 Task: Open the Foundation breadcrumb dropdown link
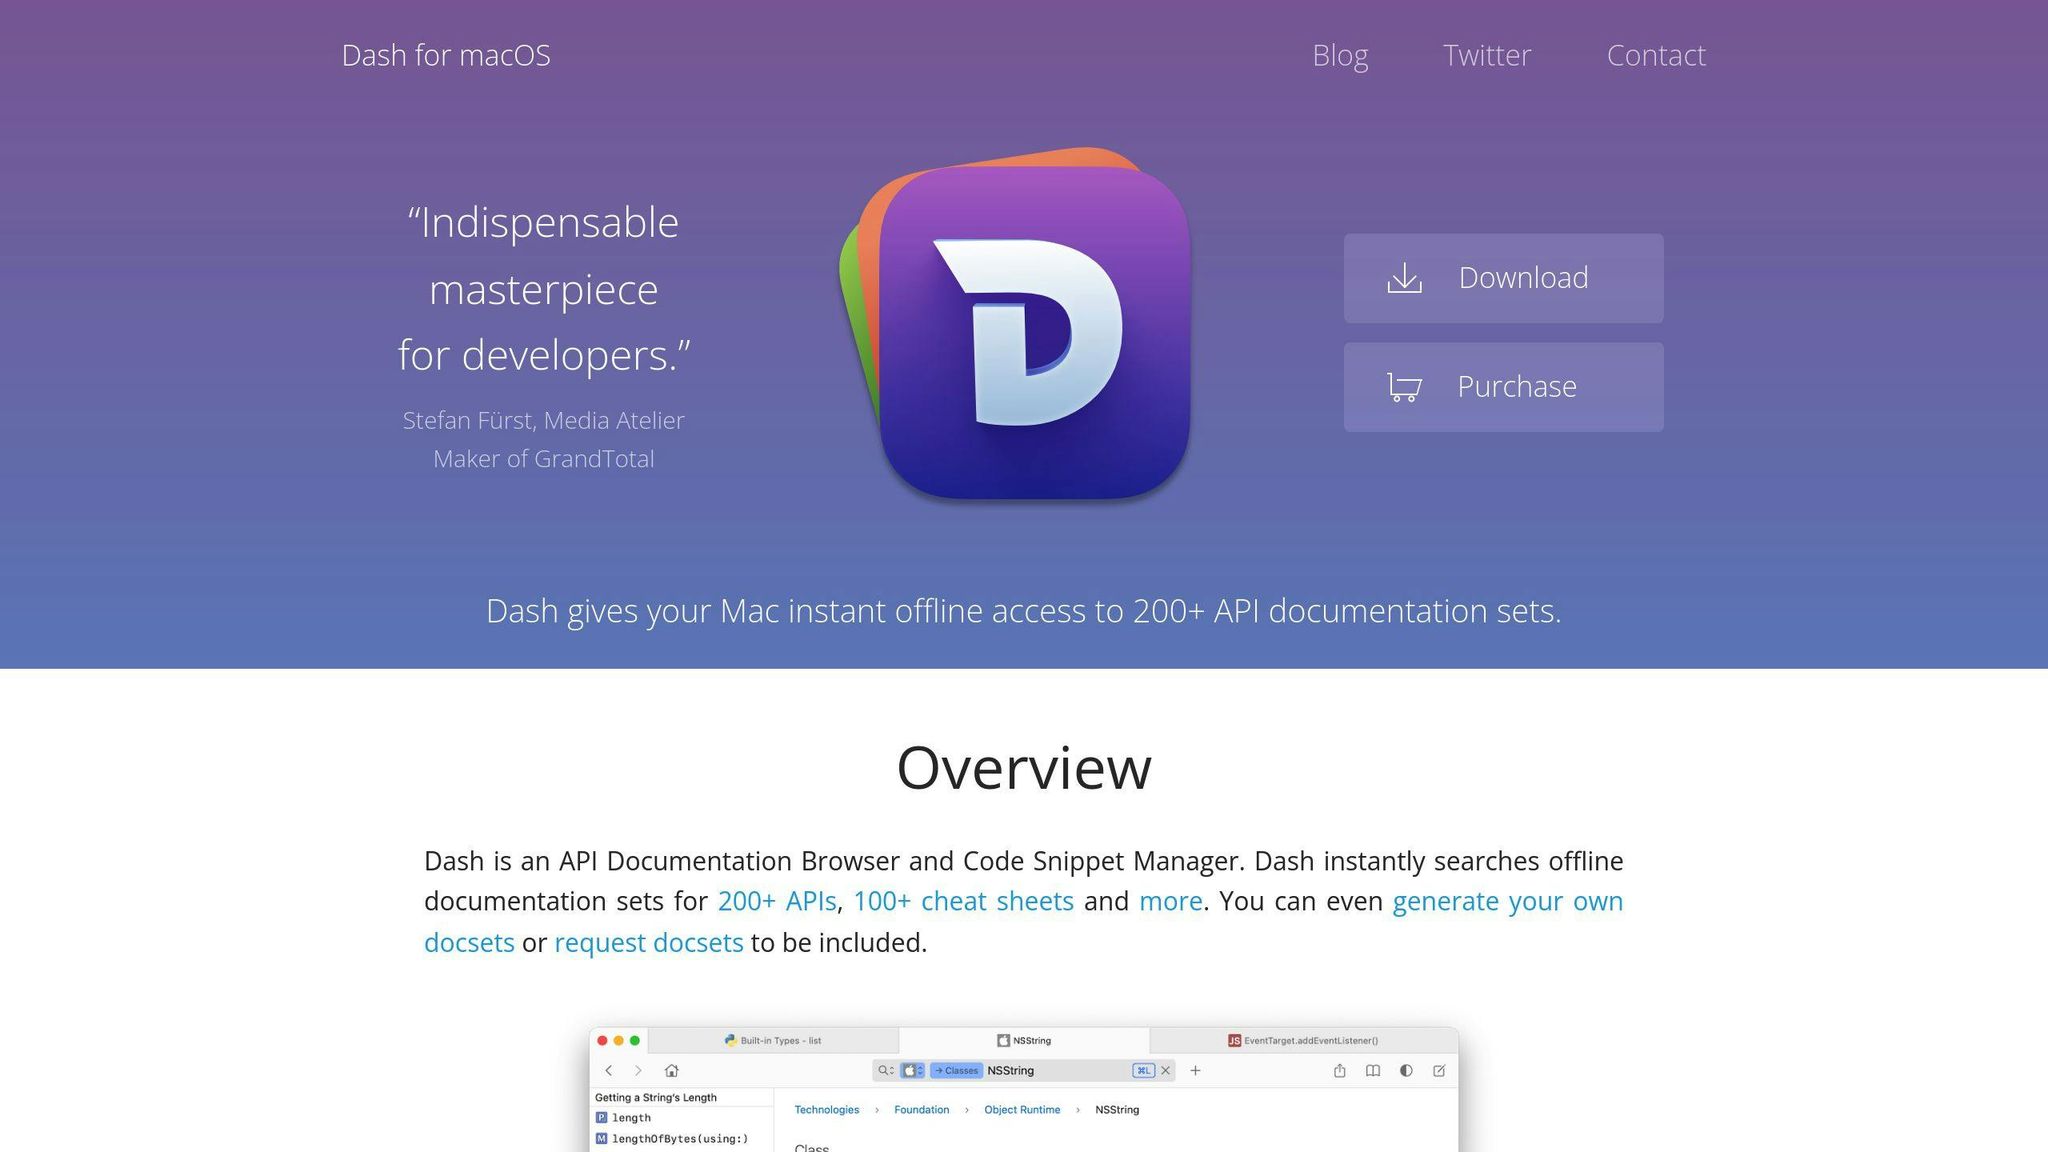(921, 1110)
